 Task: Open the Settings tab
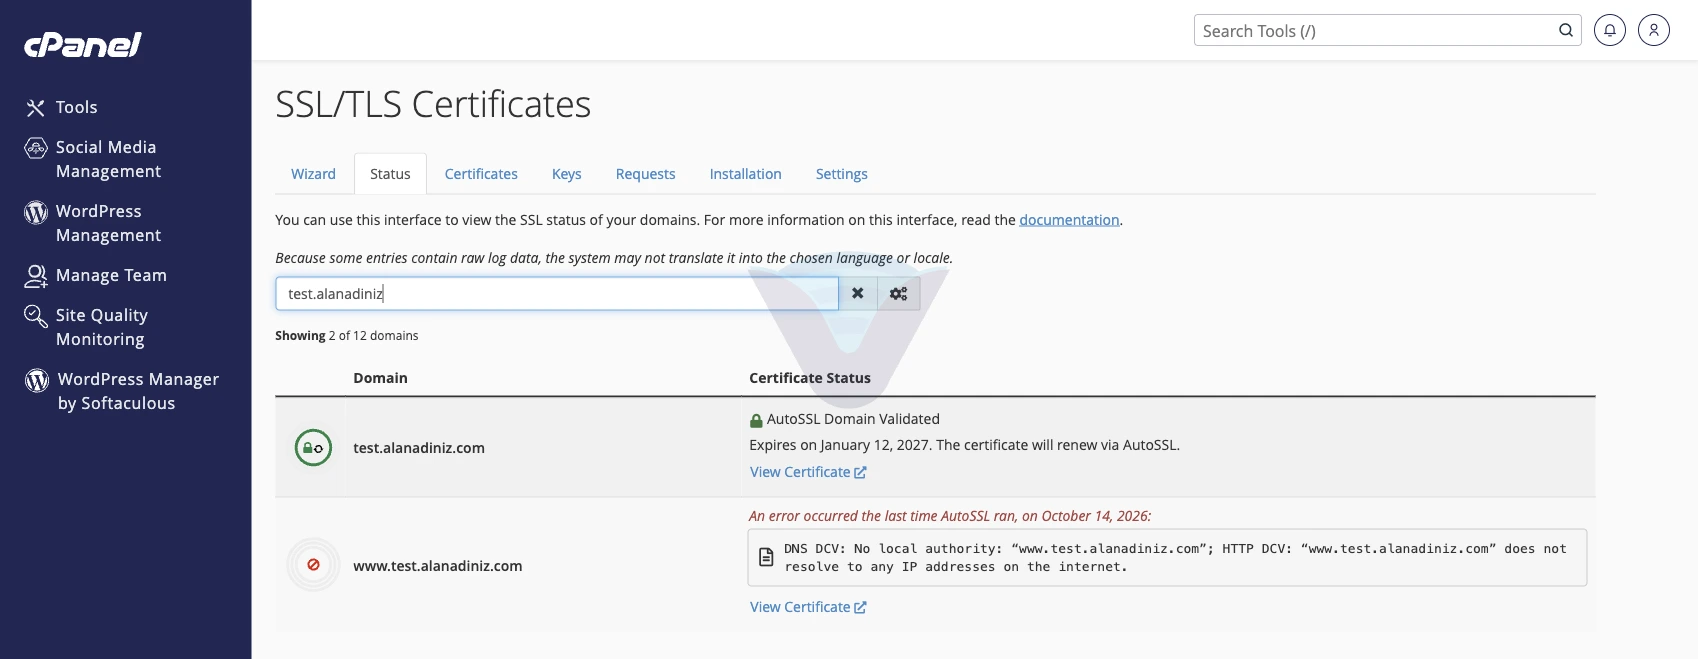(x=841, y=174)
